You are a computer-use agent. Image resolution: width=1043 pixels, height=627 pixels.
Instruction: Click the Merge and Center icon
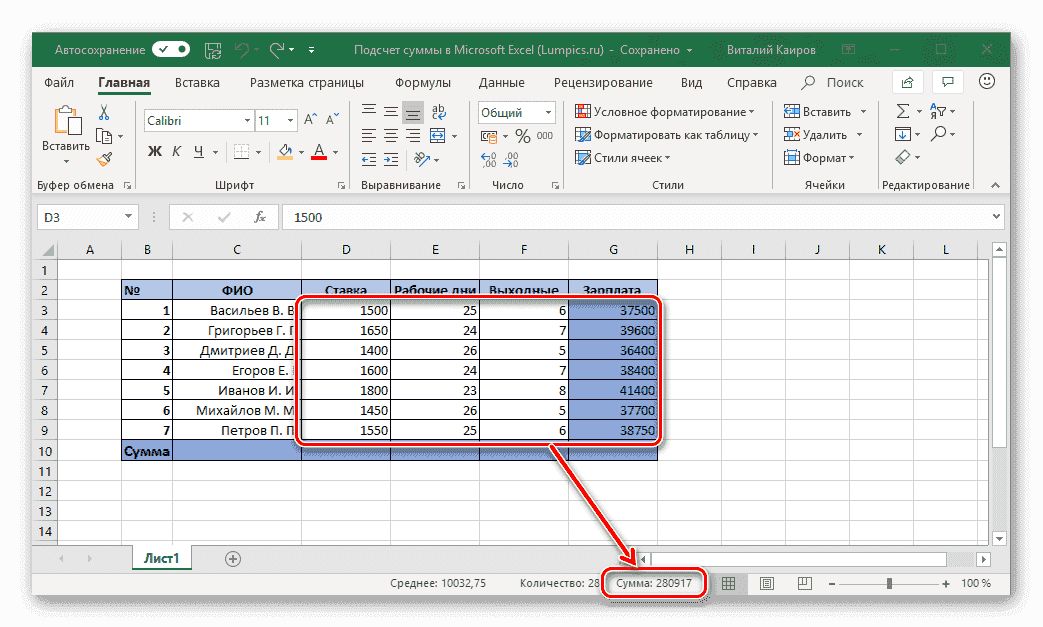point(437,134)
